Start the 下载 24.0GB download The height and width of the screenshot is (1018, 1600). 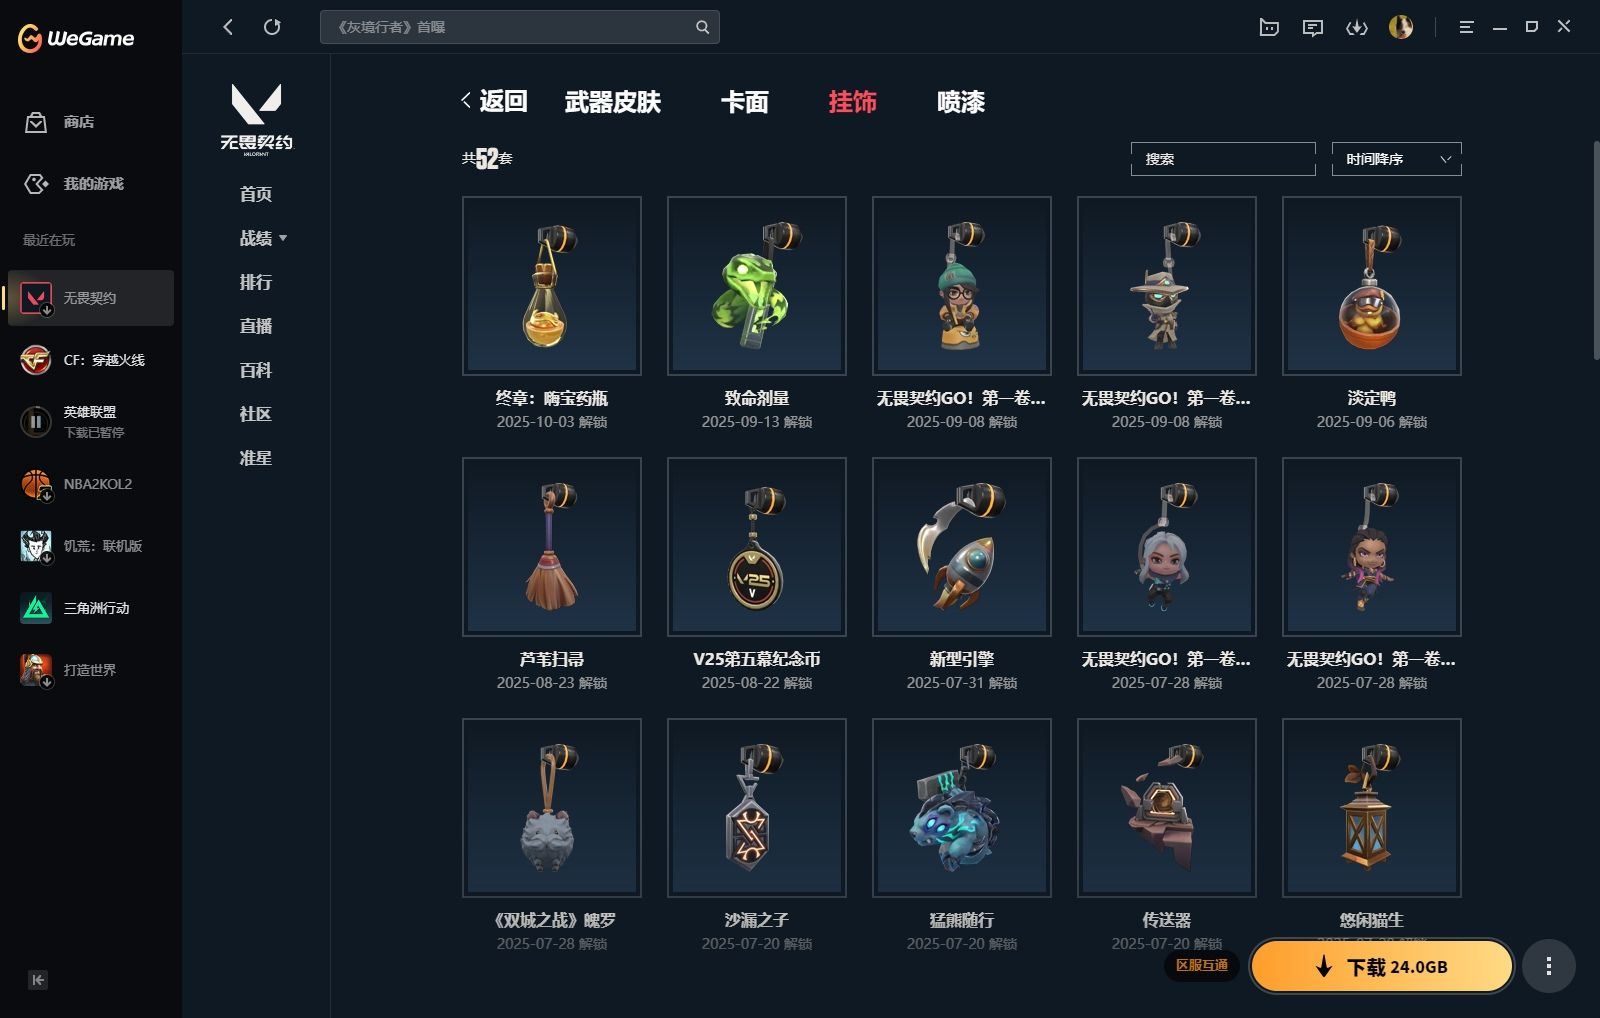click(1382, 966)
